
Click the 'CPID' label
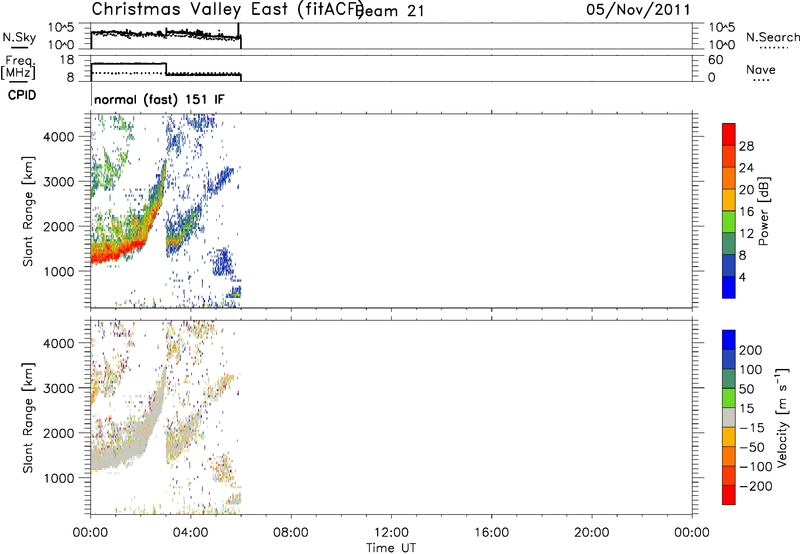[22, 95]
